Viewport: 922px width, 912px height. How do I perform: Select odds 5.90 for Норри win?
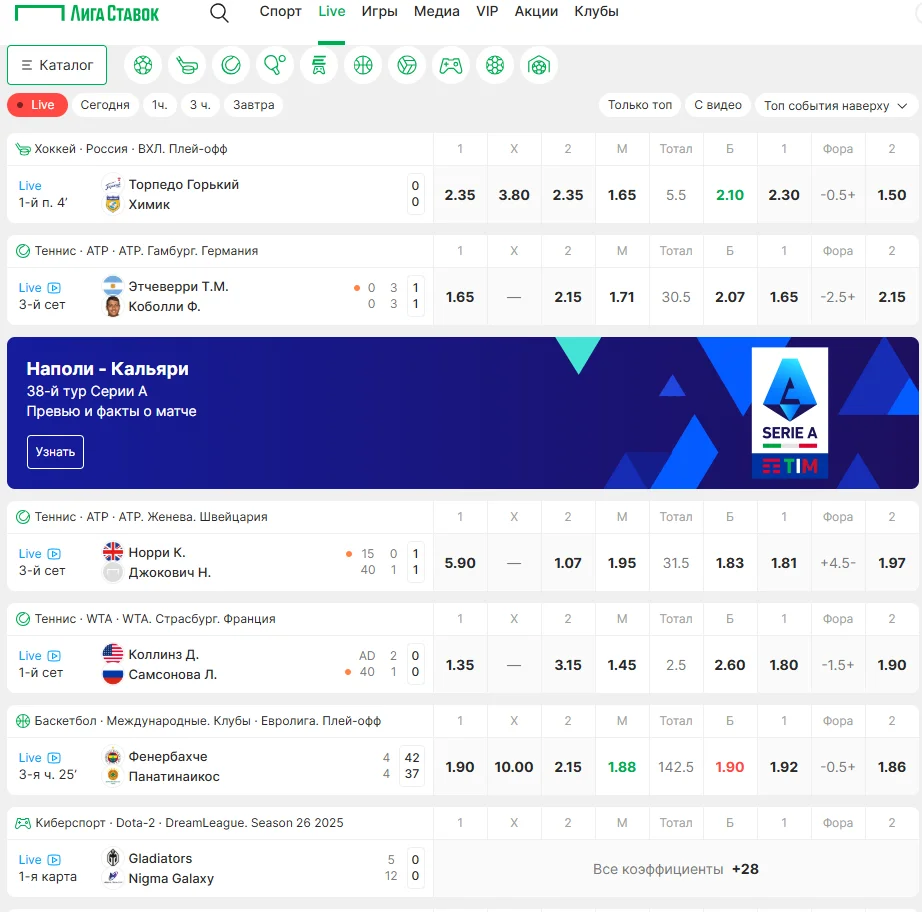pyautogui.click(x=460, y=563)
